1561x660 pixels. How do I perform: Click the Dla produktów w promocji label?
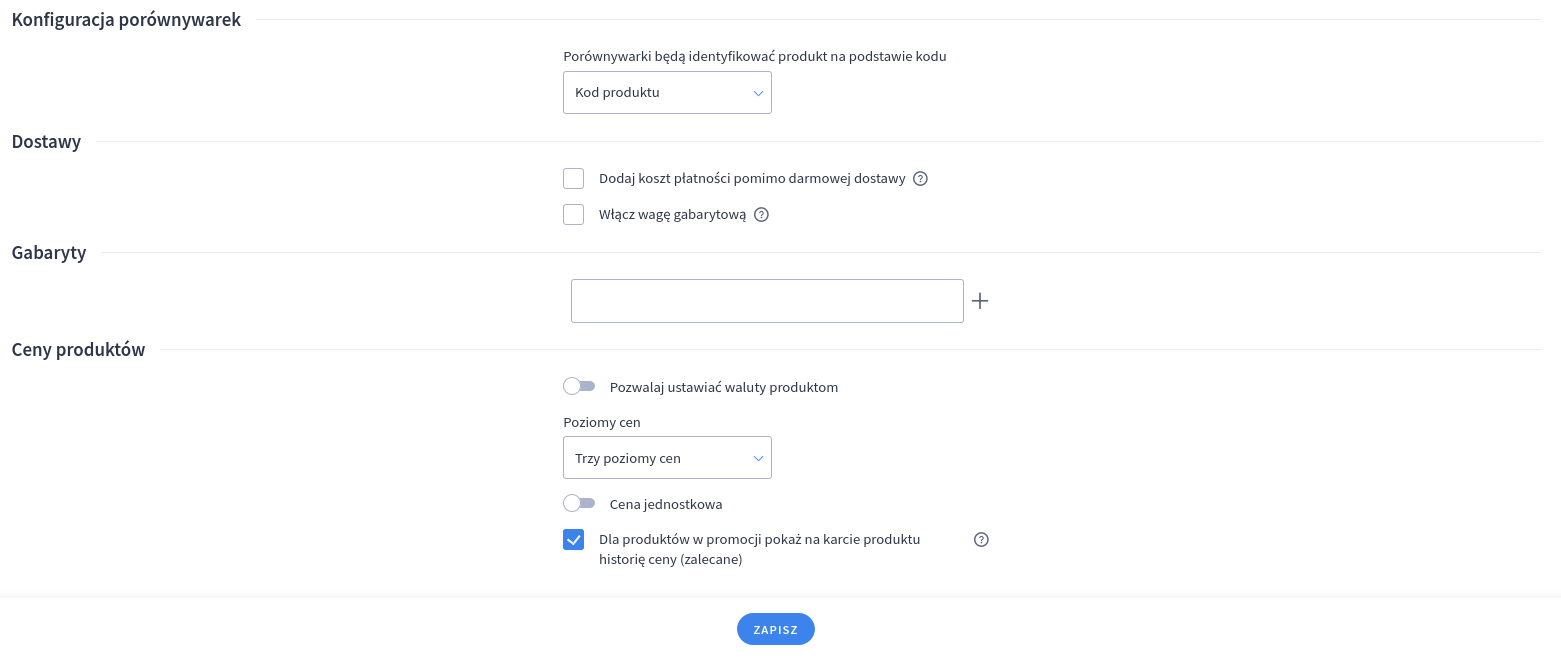759,550
